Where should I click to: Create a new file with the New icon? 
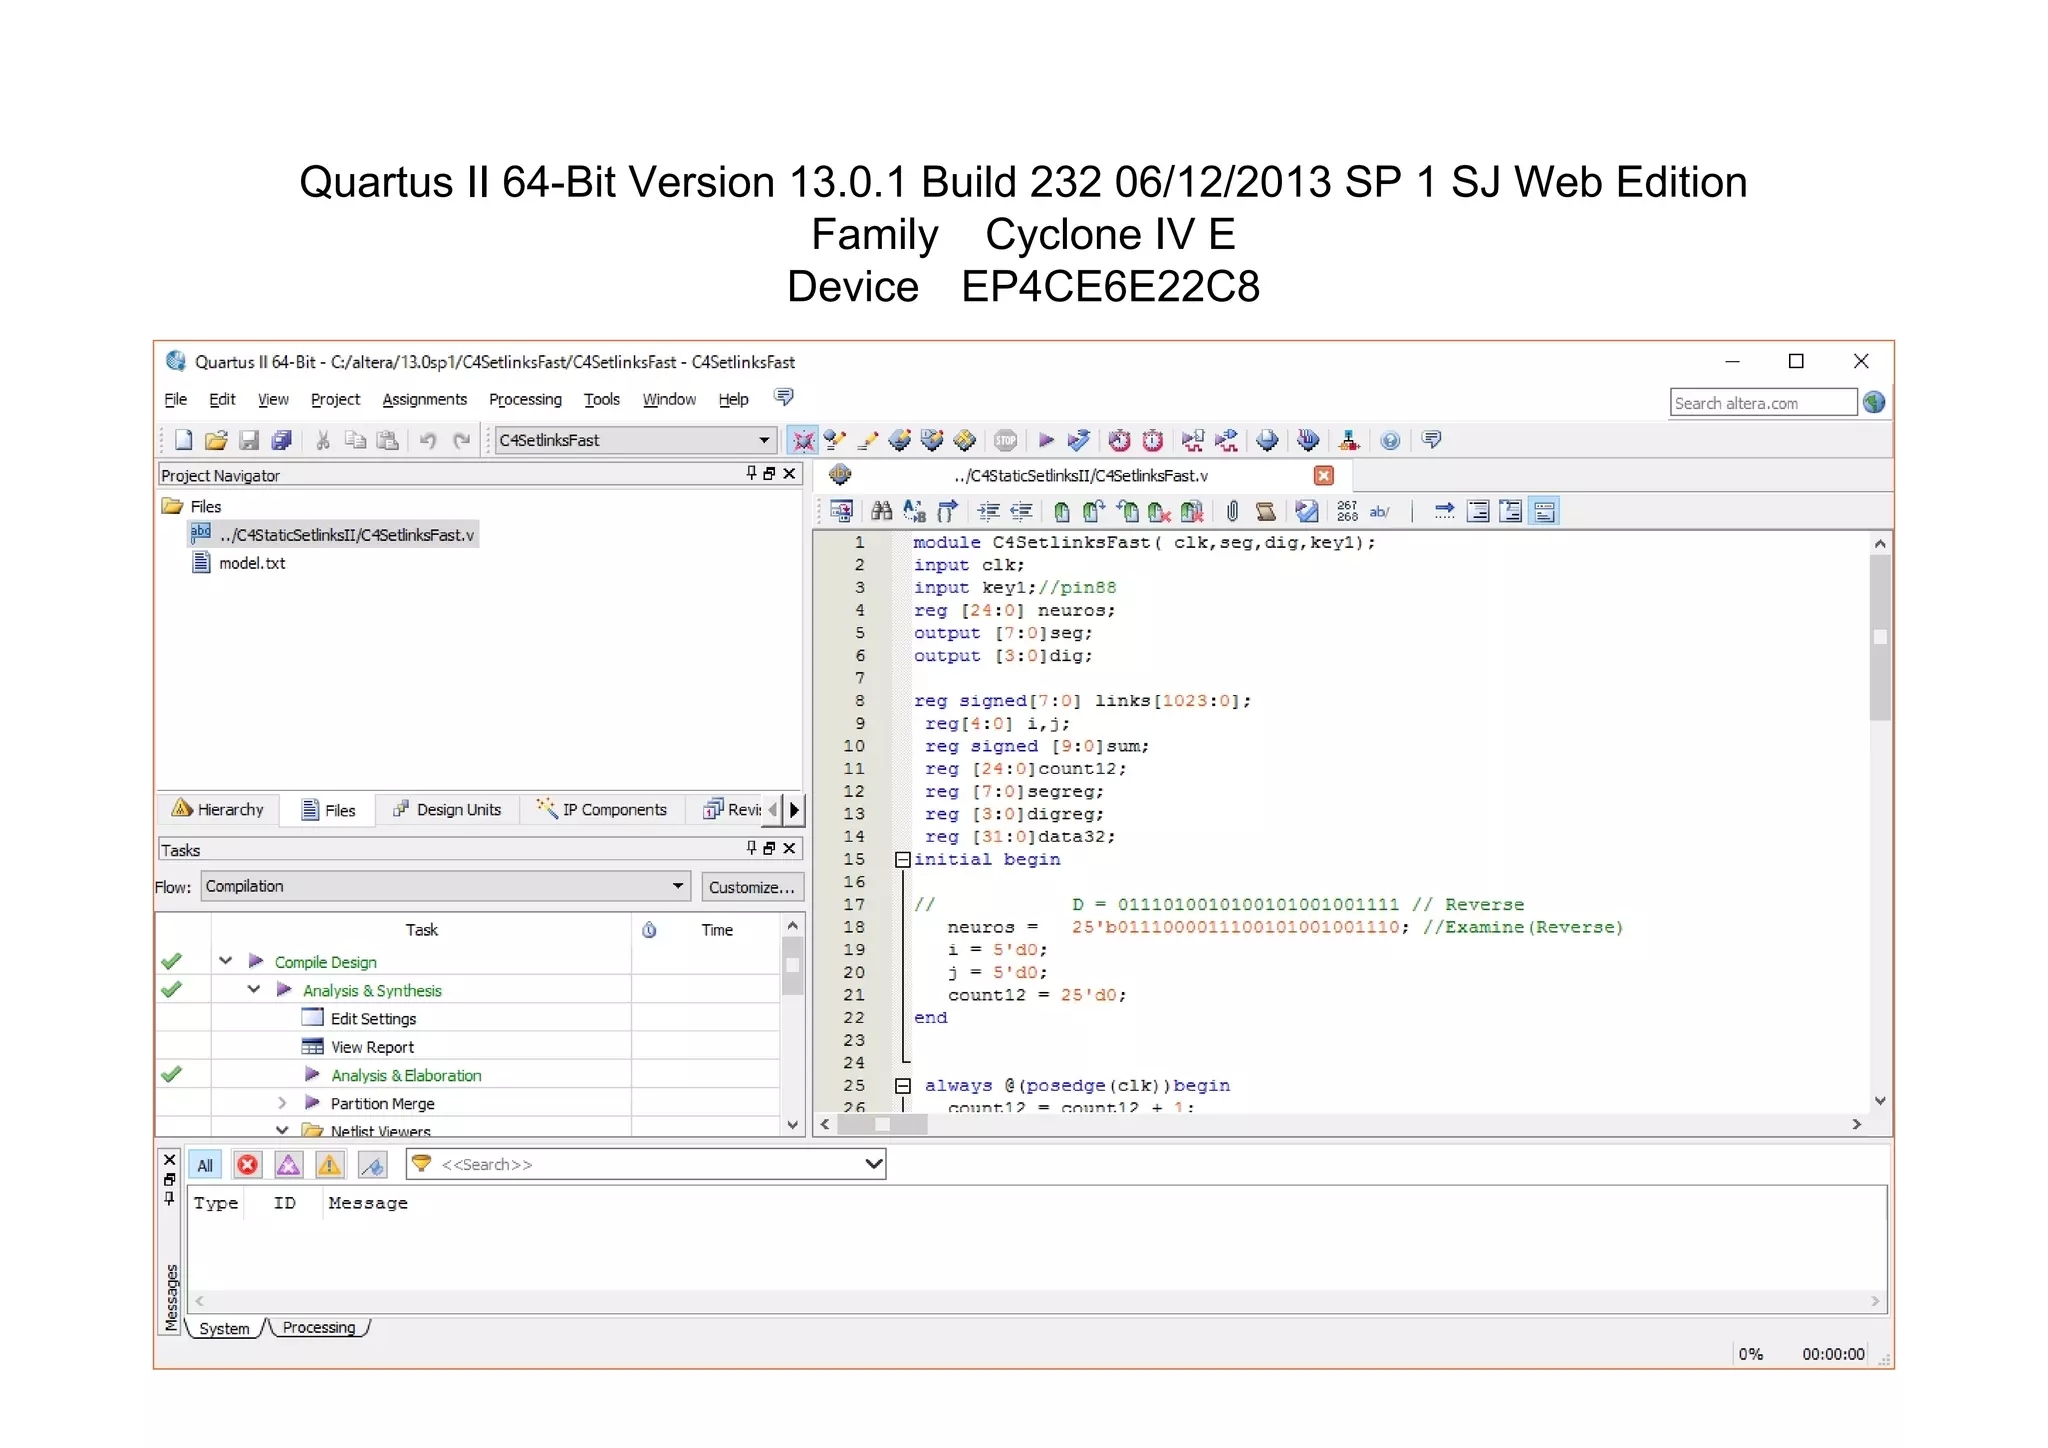point(183,440)
